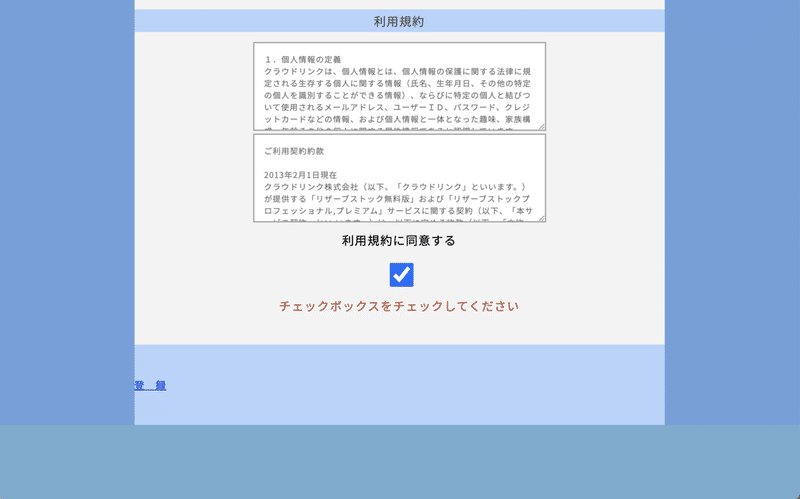Click the 利用規約に同意する label
The image size is (800, 499).
click(x=398, y=241)
